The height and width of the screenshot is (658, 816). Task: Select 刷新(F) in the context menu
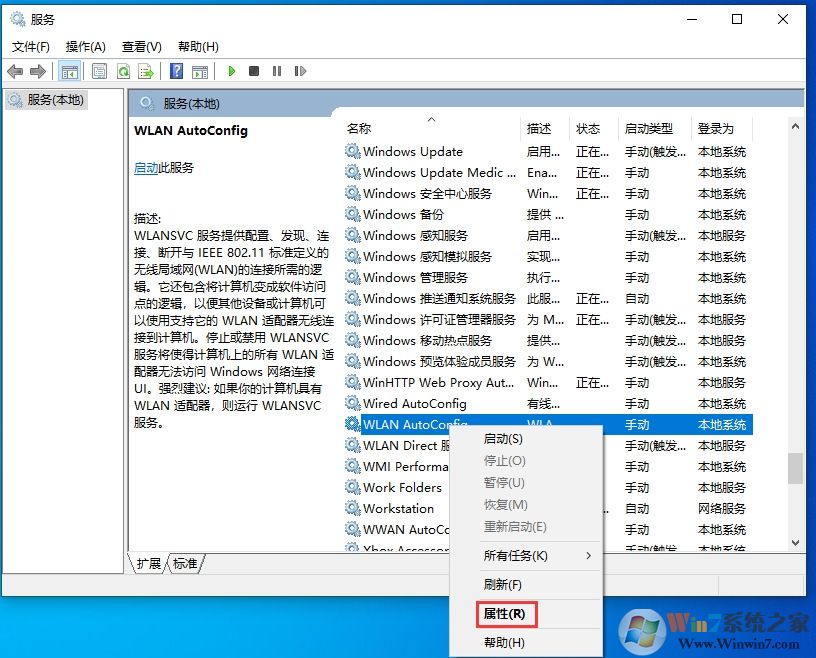(503, 585)
